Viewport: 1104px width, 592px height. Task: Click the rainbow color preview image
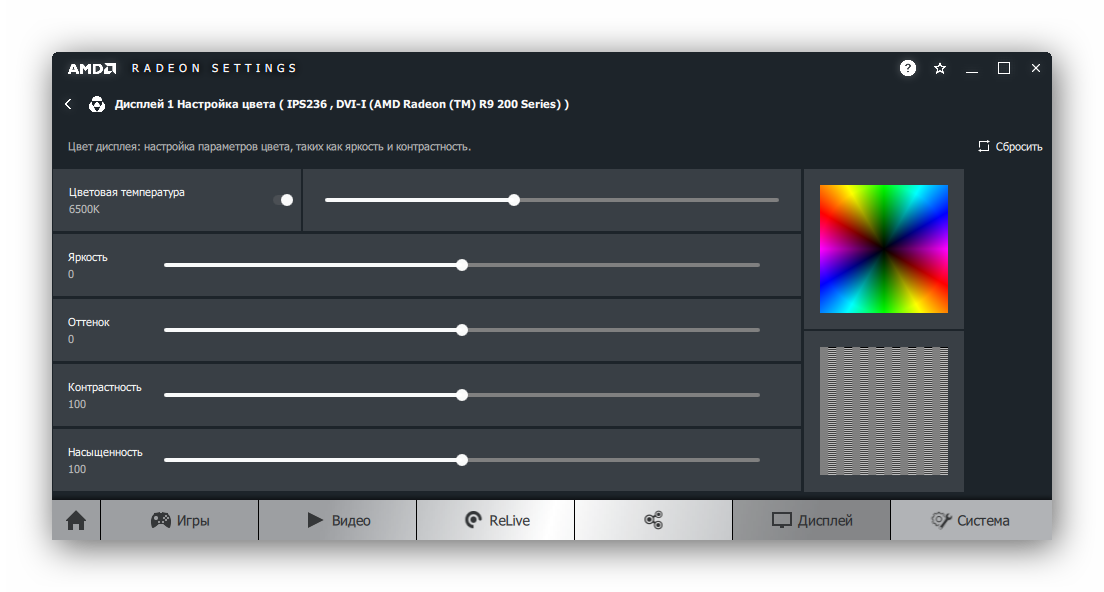click(883, 249)
